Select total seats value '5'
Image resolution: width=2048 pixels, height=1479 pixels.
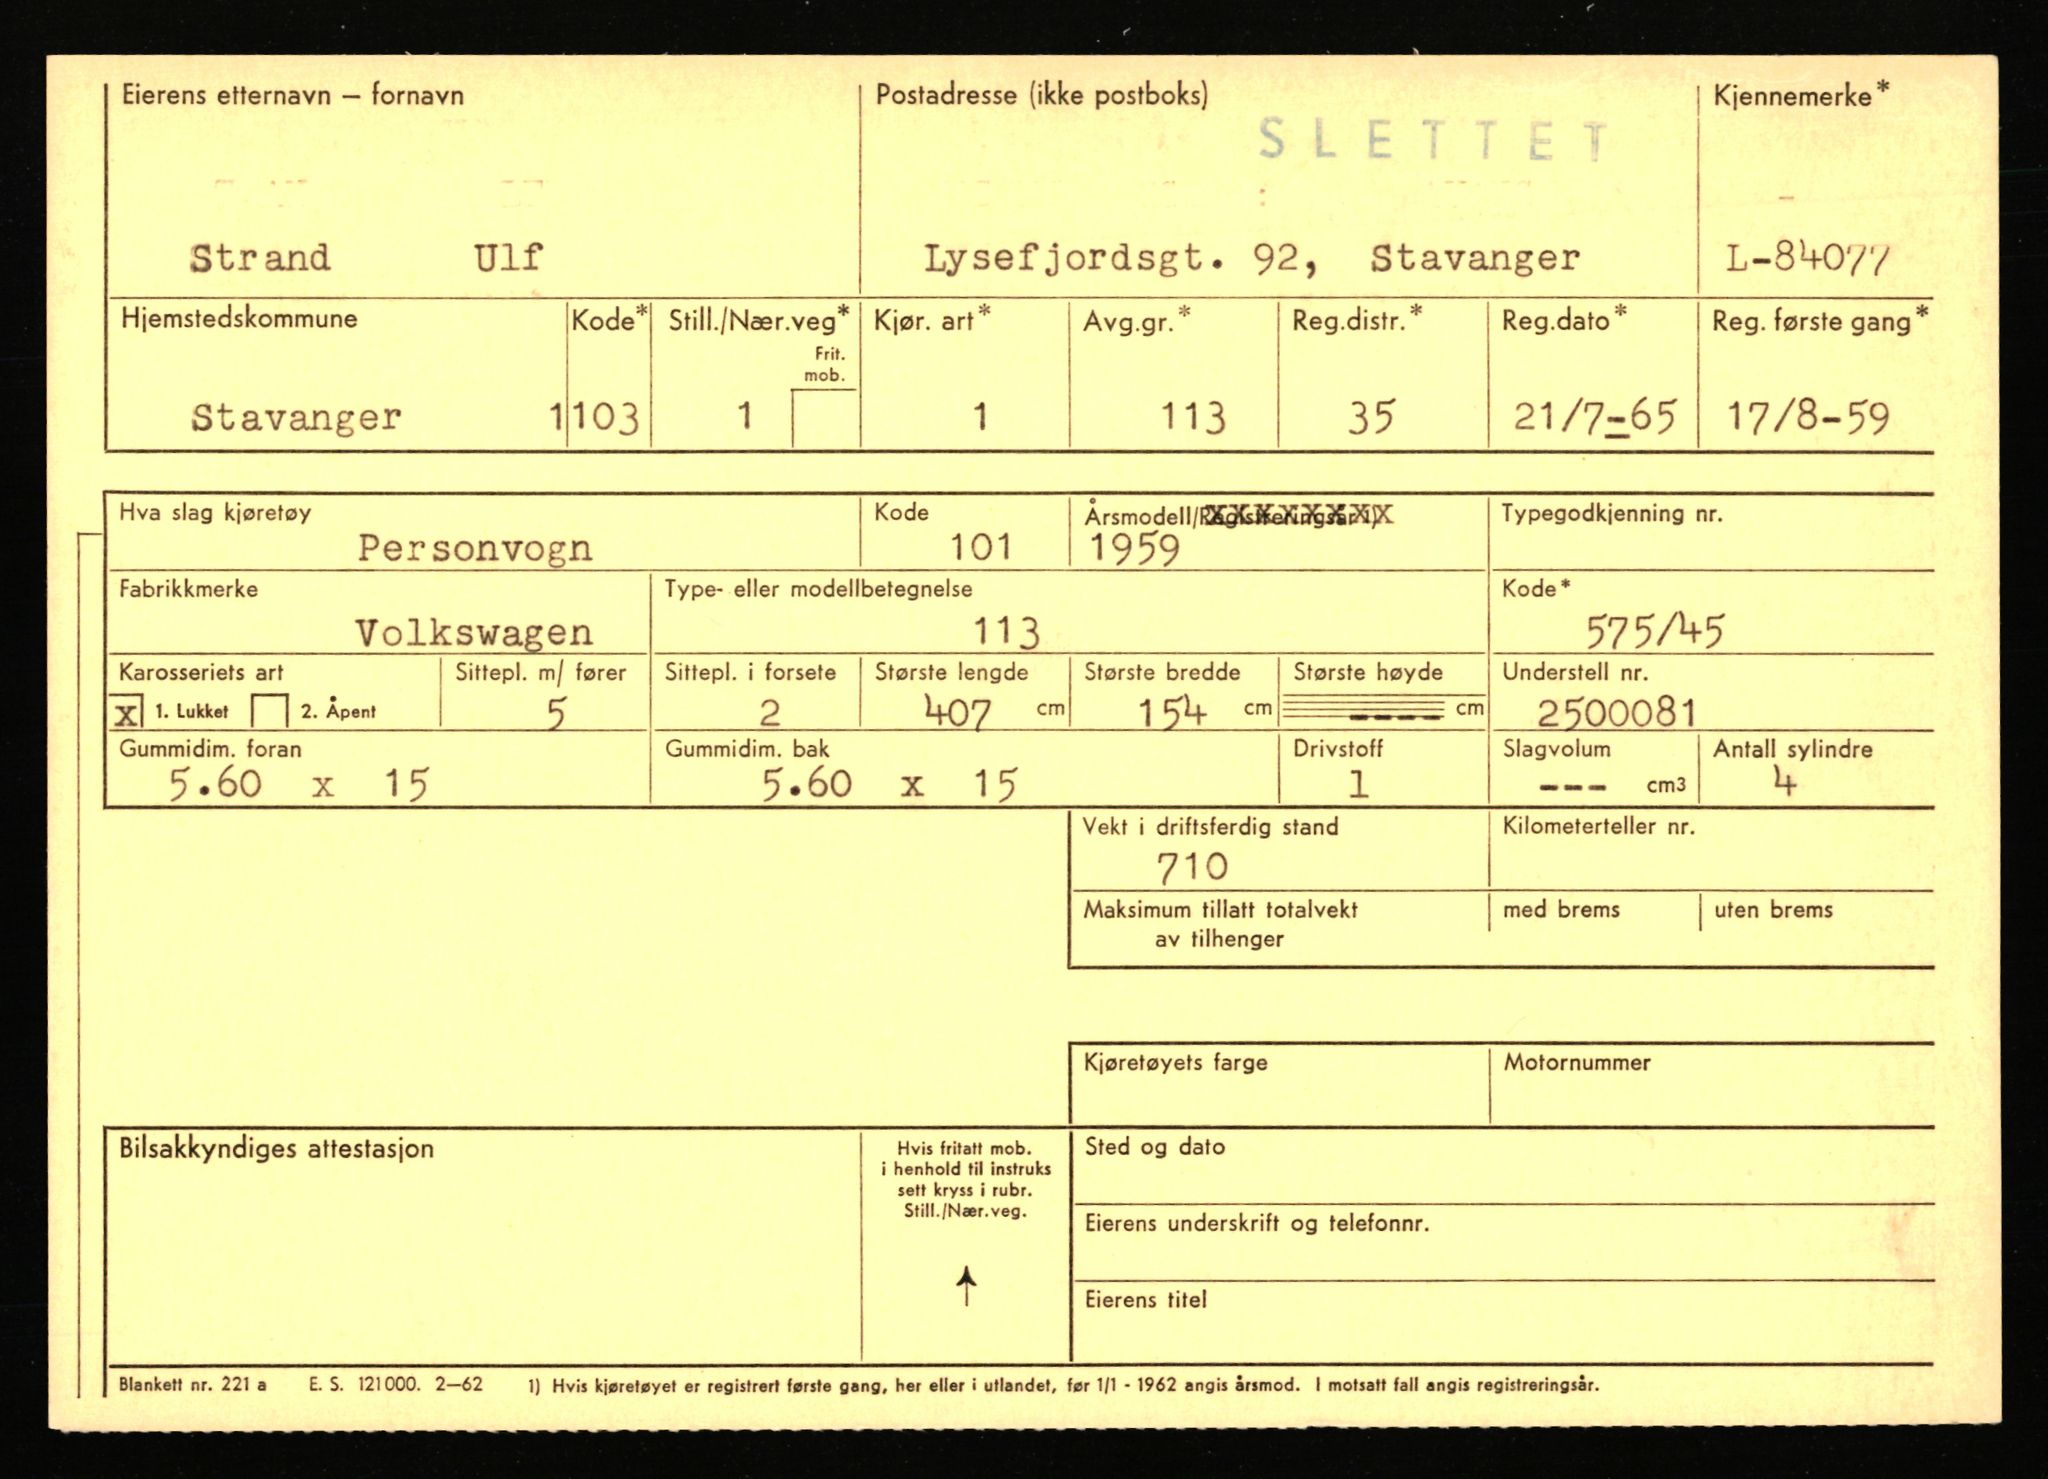click(x=557, y=713)
